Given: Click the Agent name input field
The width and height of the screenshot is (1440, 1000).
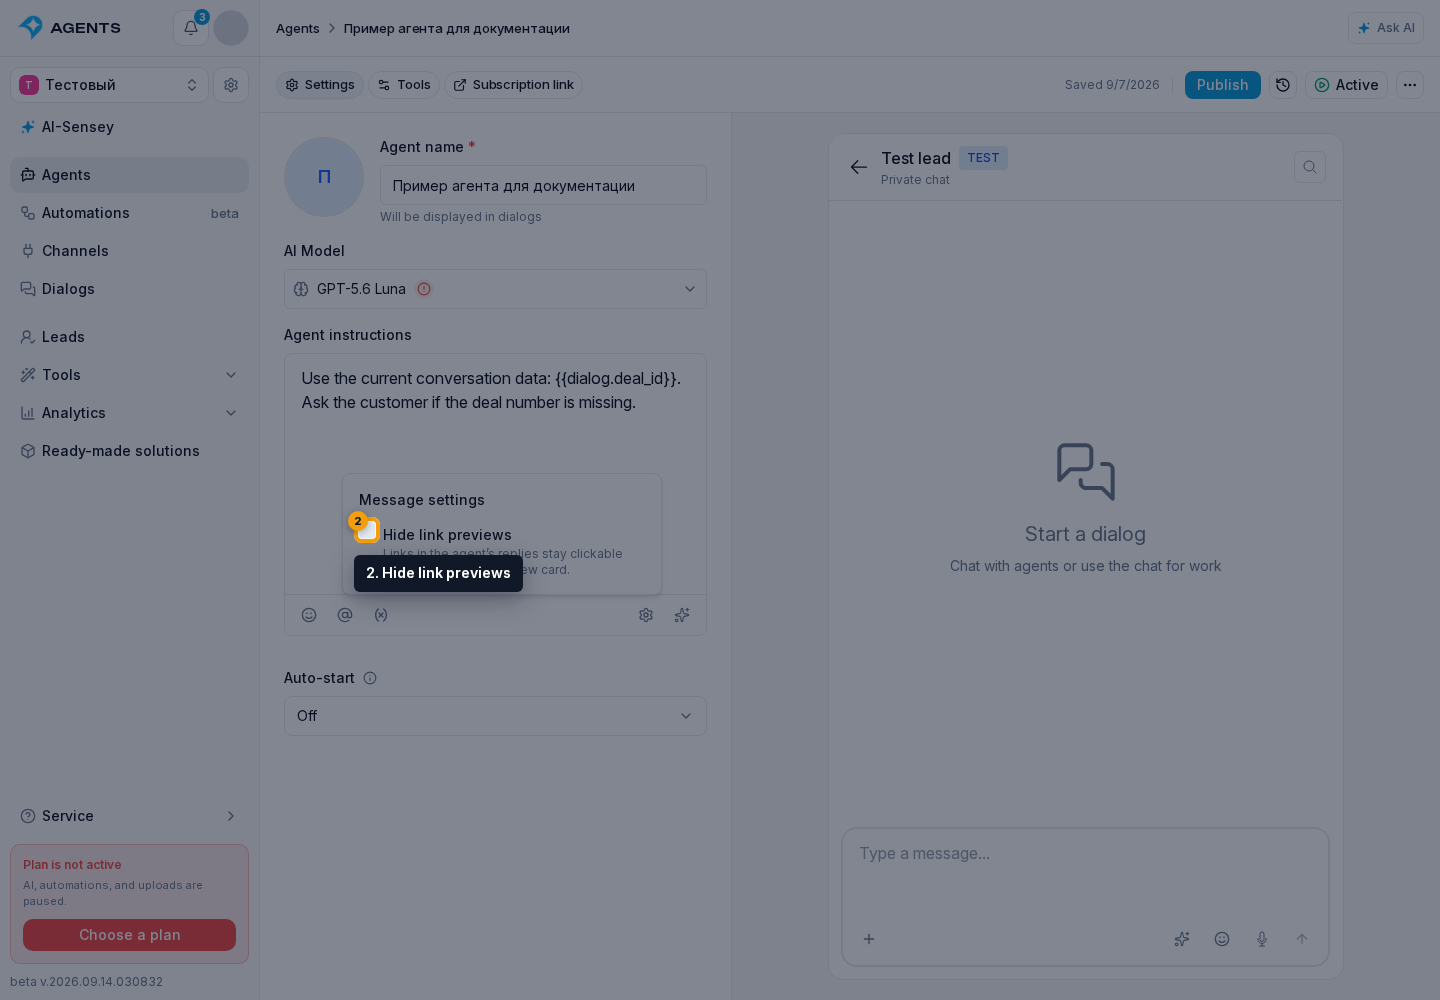Looking at the screenshot, I should pyautogui.click(x=543, y=185).
